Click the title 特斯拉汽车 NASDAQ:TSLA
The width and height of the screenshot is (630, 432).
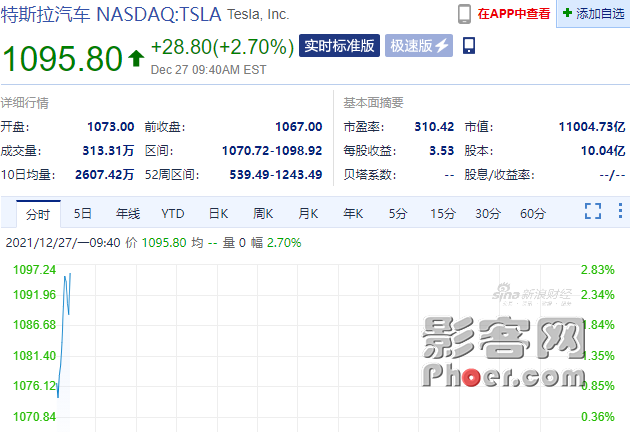coord(111,14)
